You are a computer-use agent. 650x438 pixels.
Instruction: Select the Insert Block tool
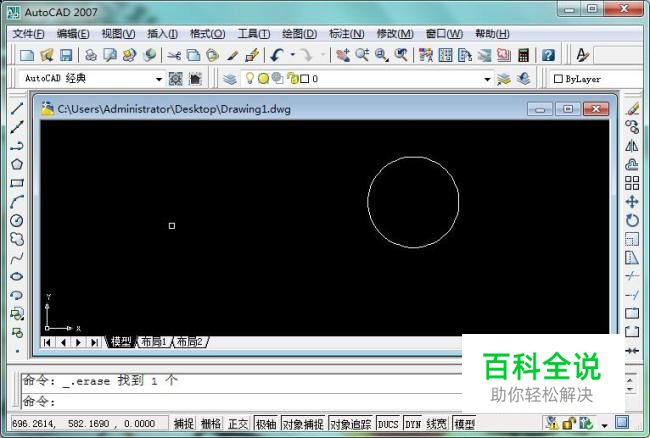[x=17, y=314]
